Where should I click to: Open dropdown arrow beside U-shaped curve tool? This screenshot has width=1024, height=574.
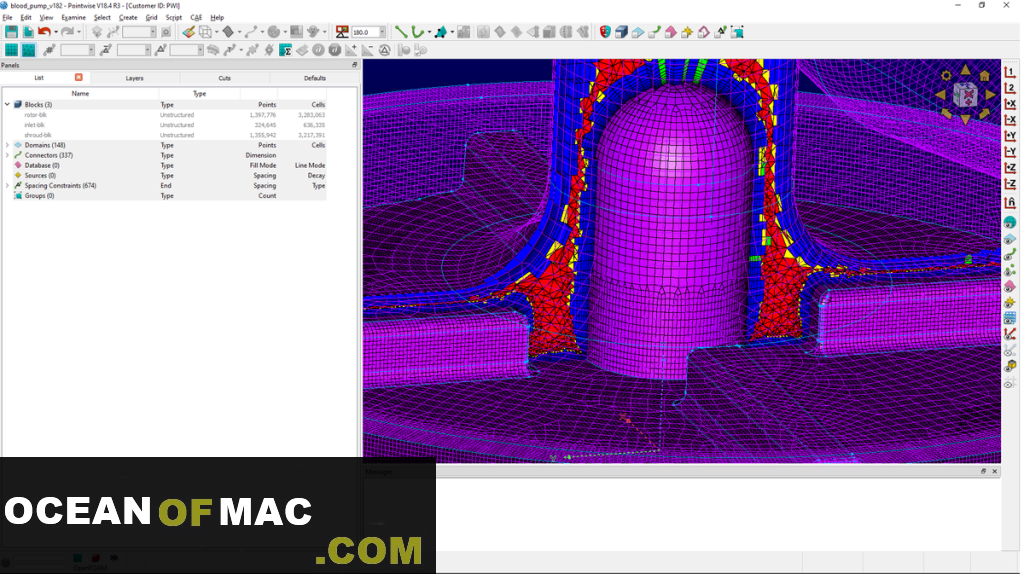pyautogui.click(x=429, y=32)
